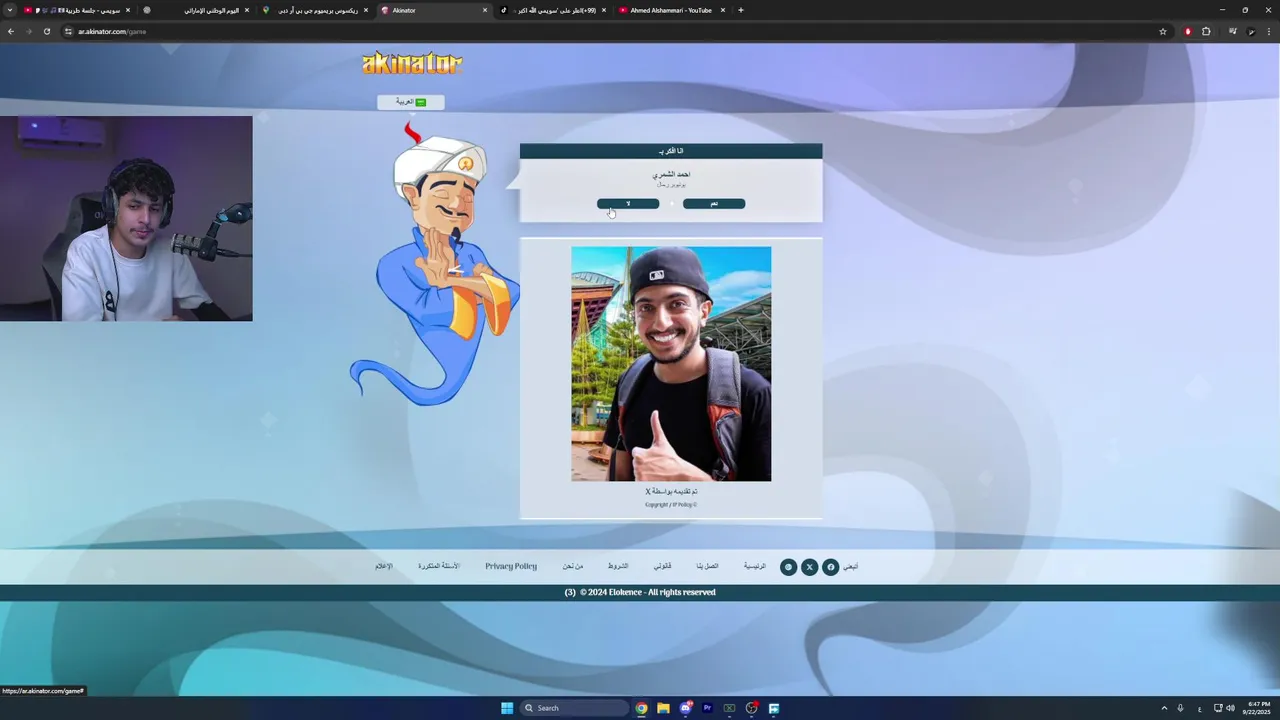Open the 'الإعلام' media footer link
Screen dimensions: 1280x720
[384, 566]
